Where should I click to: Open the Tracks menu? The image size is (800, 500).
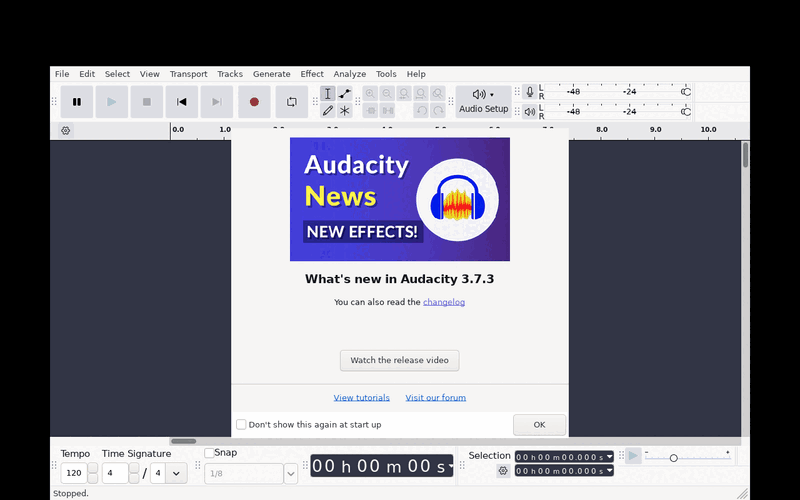pyautogui.click(x=230, y=74)
